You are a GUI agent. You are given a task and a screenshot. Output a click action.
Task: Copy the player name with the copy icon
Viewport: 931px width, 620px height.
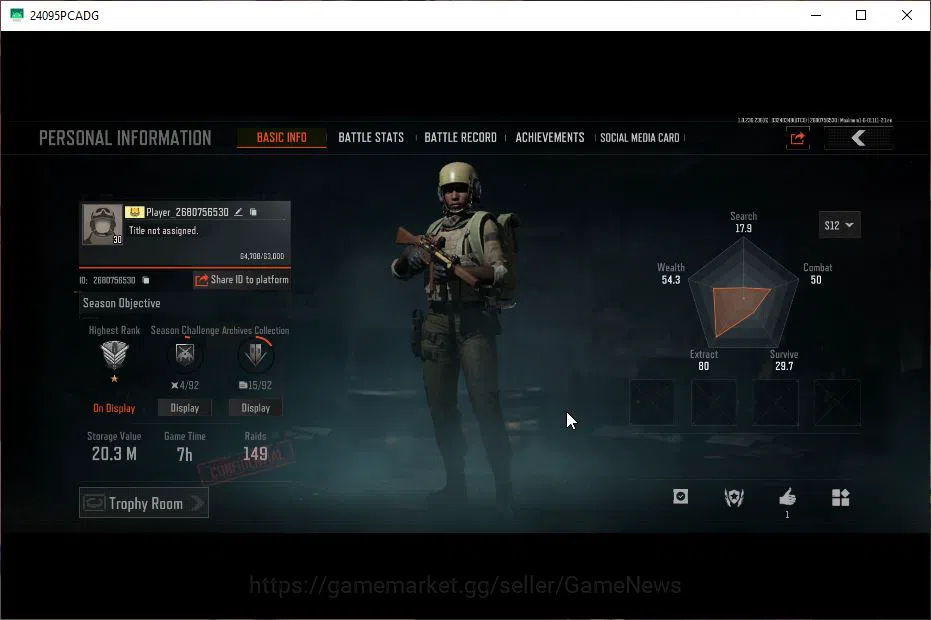(254, 212)
